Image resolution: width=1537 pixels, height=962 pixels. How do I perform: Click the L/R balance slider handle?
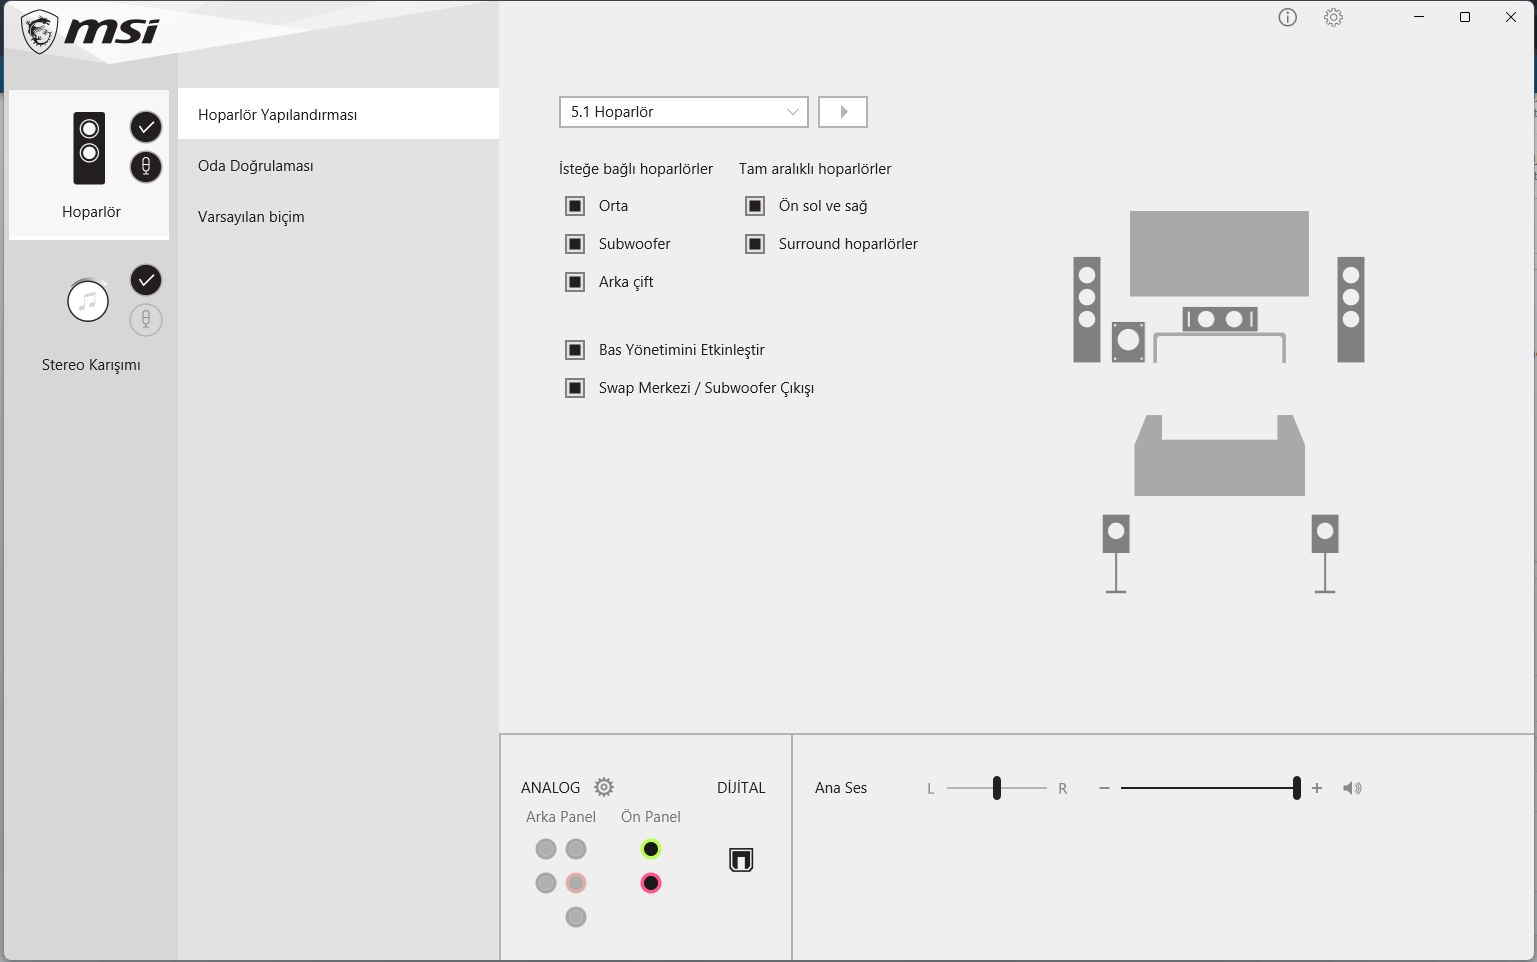click(997, 788)
